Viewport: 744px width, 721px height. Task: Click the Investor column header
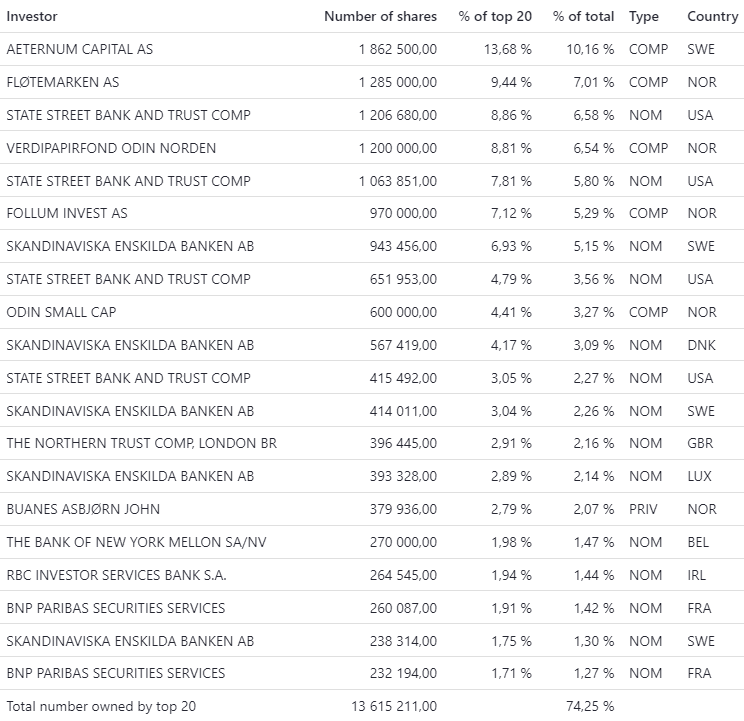pyautogui.click(x=32, y=17)
